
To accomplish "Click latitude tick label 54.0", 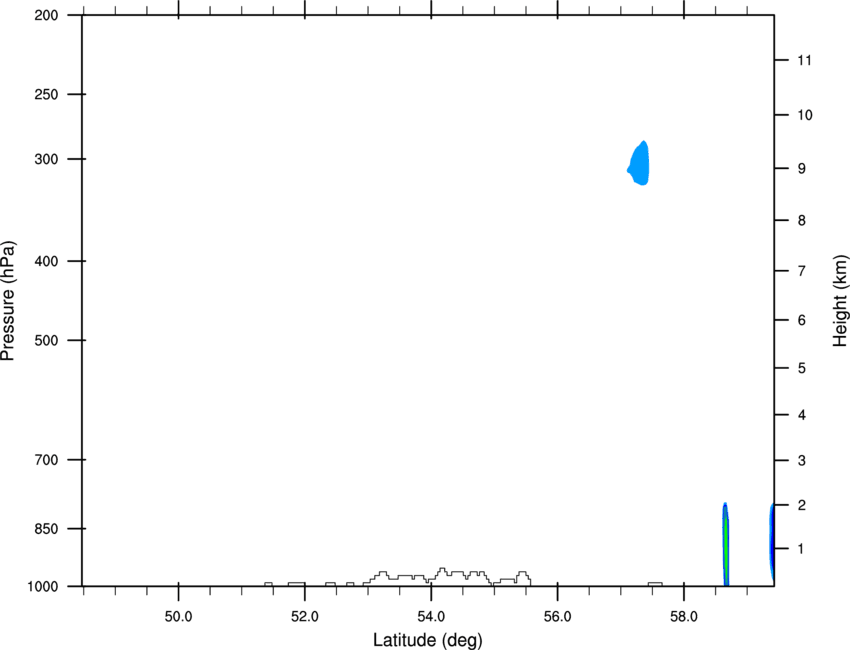I will [x=431, y=617].
